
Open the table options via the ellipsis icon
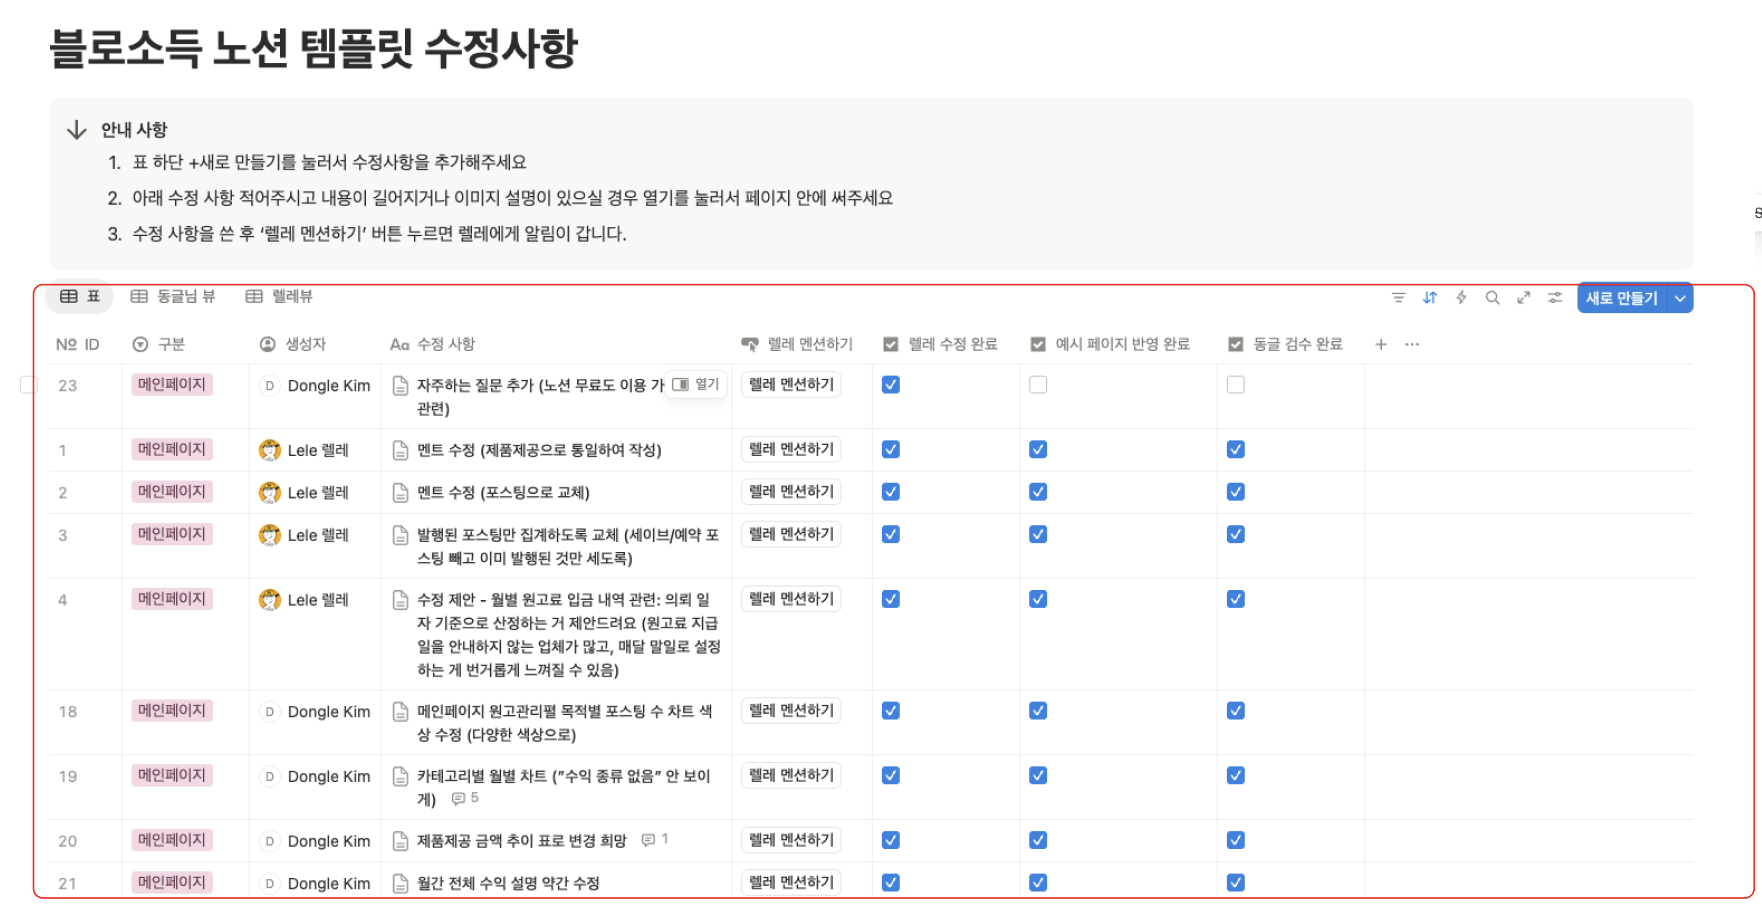1412,344
